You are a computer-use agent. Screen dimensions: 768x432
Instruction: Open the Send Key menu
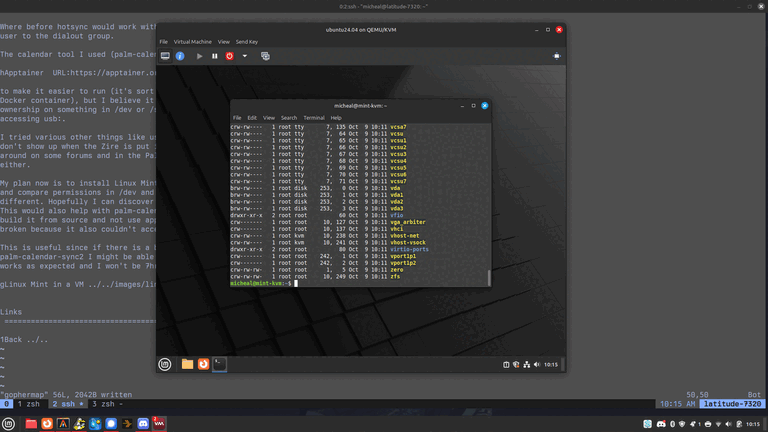click(x=246, y=42)
